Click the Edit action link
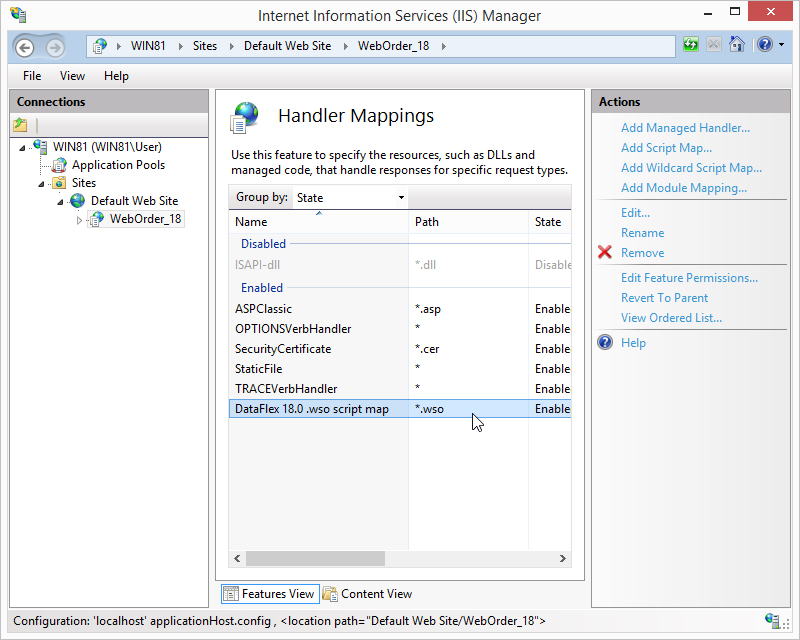The height and width of the screenshot is (640, 800). tap(635, 212)
